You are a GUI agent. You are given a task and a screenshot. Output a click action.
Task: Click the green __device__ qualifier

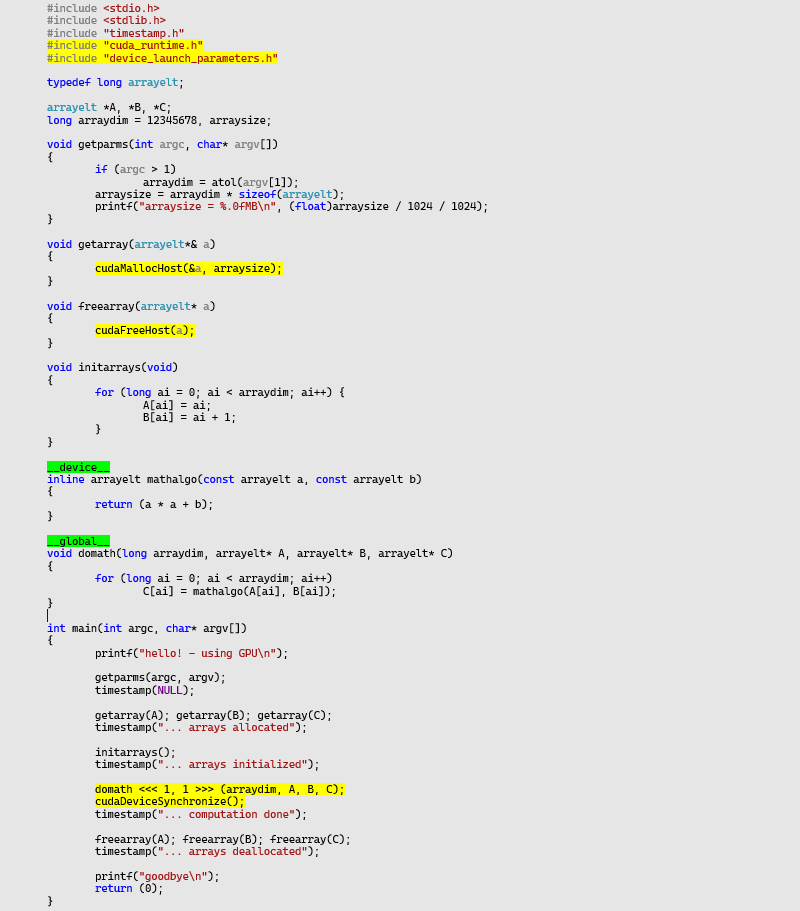[x=78, y=467]
